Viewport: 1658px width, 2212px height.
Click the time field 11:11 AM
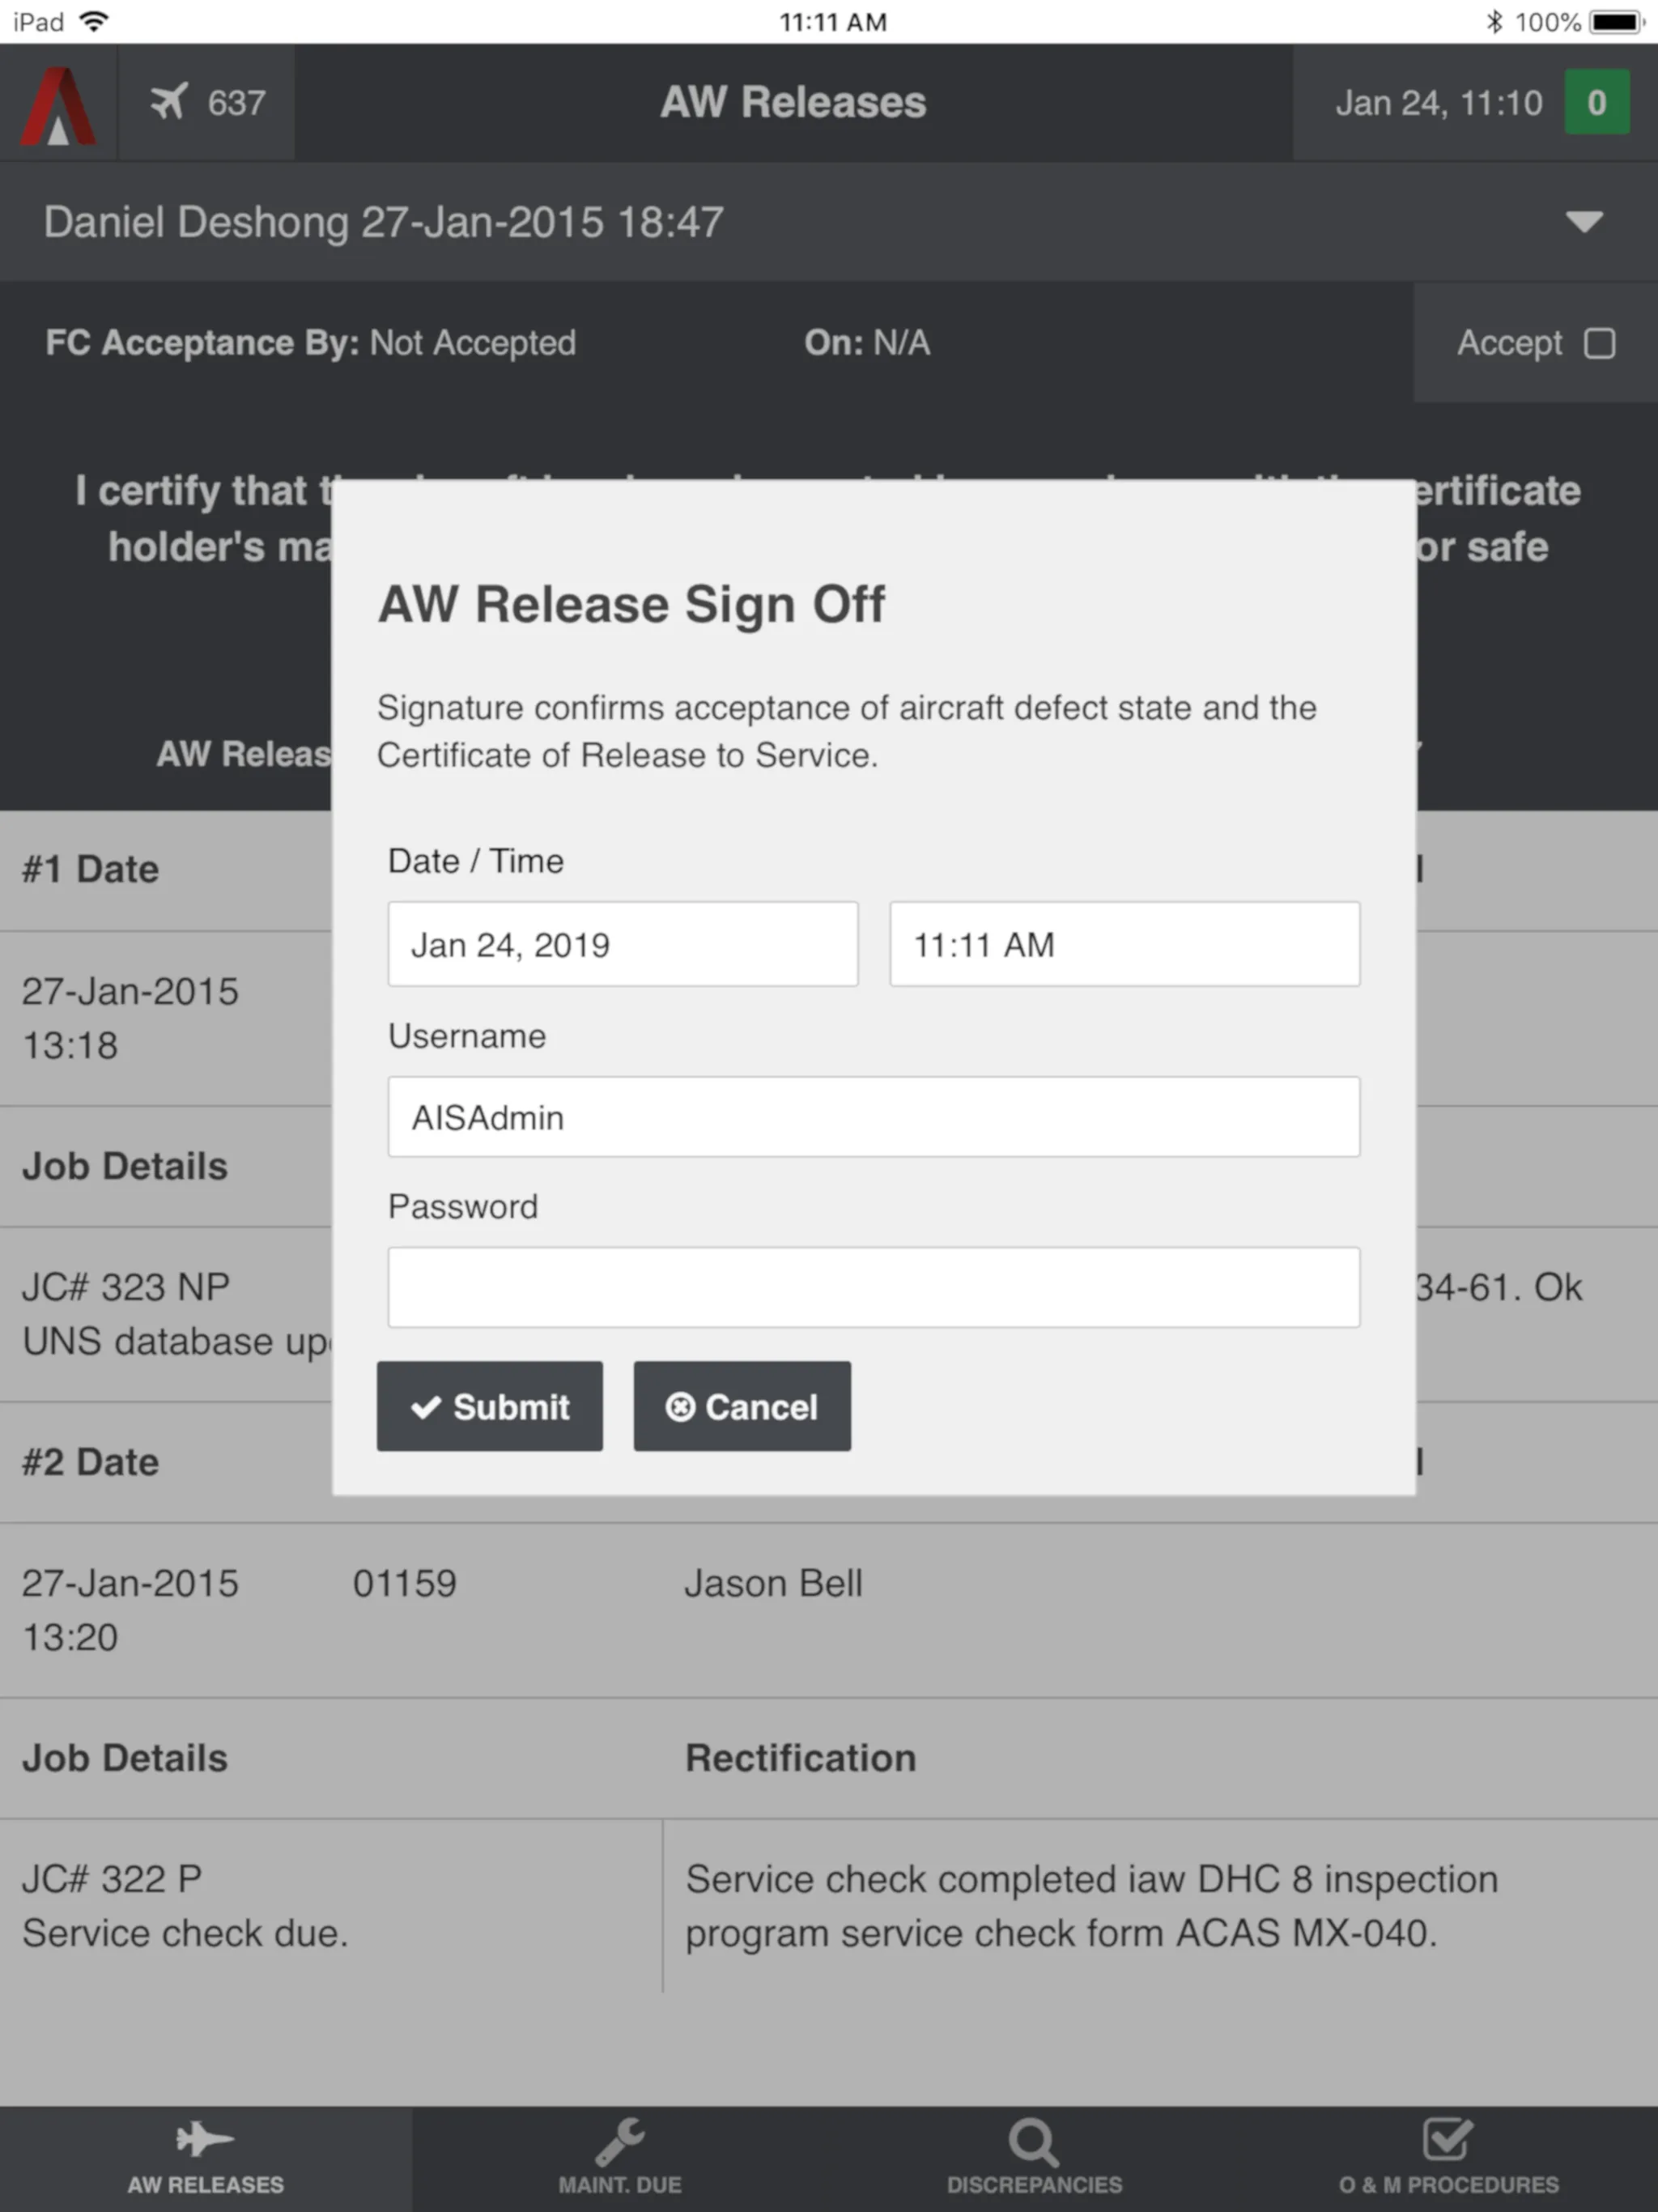pyautogui.click(x=1124, y=944)
